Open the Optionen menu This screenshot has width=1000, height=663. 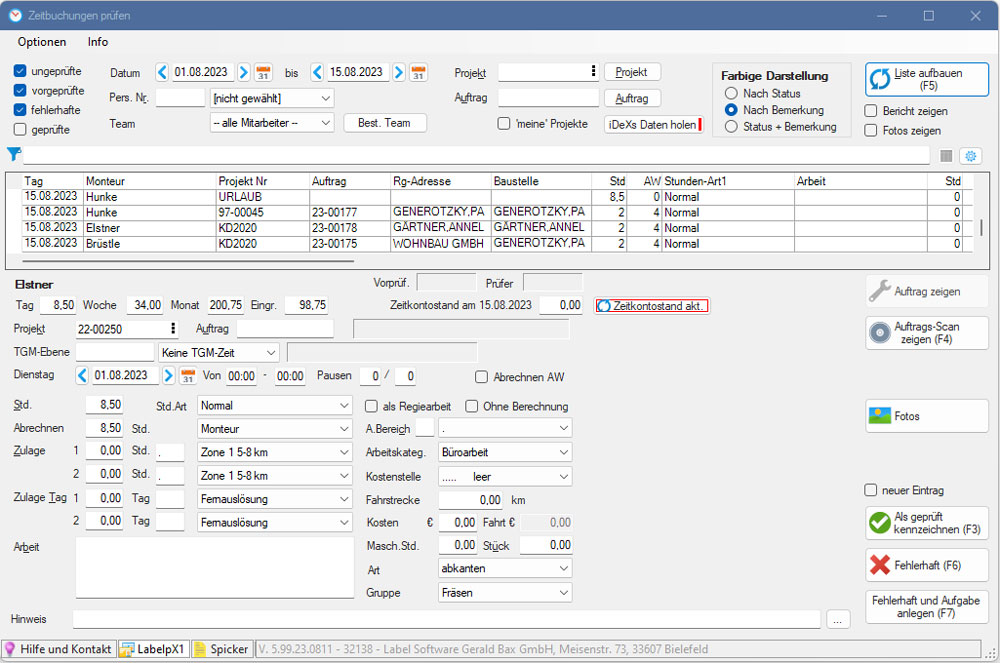coord(42,42)
